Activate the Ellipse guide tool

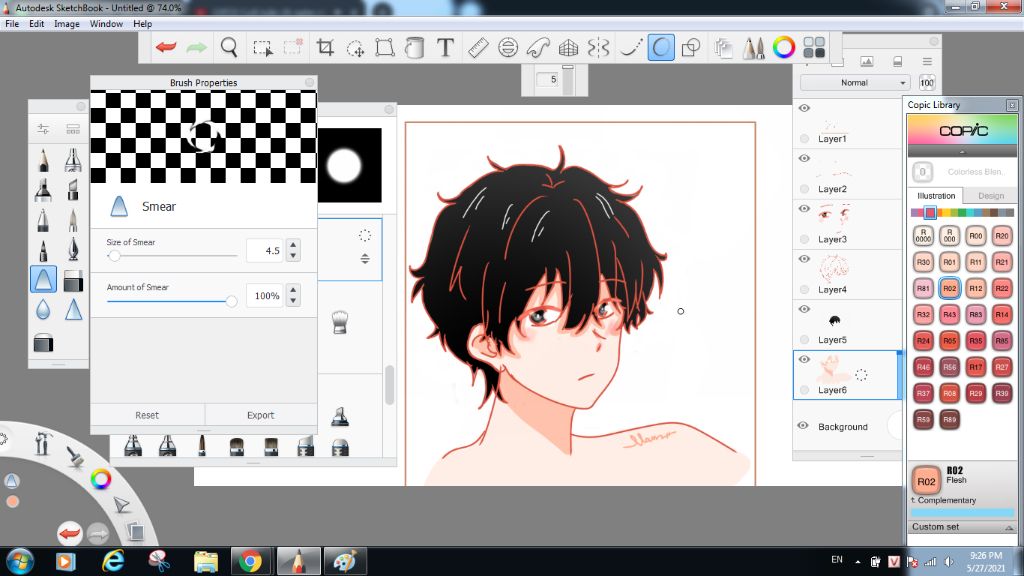[x=507, y=47]
